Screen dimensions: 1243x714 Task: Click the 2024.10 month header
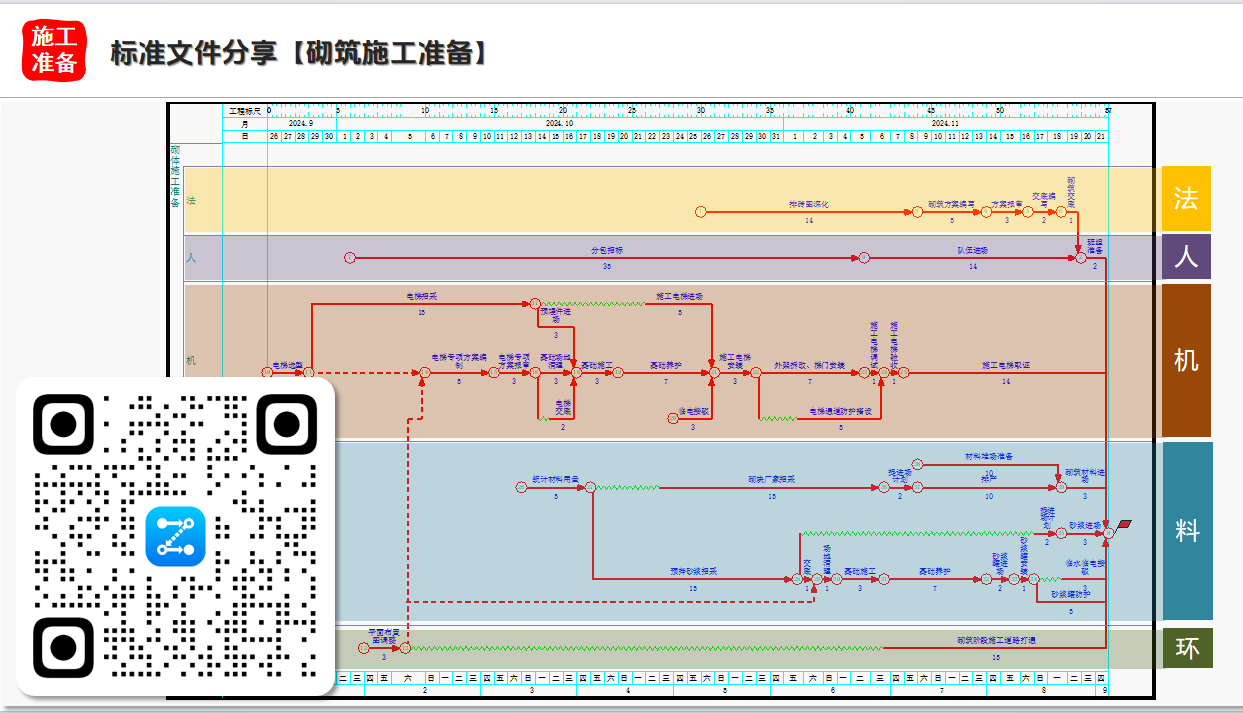(559, 123)
